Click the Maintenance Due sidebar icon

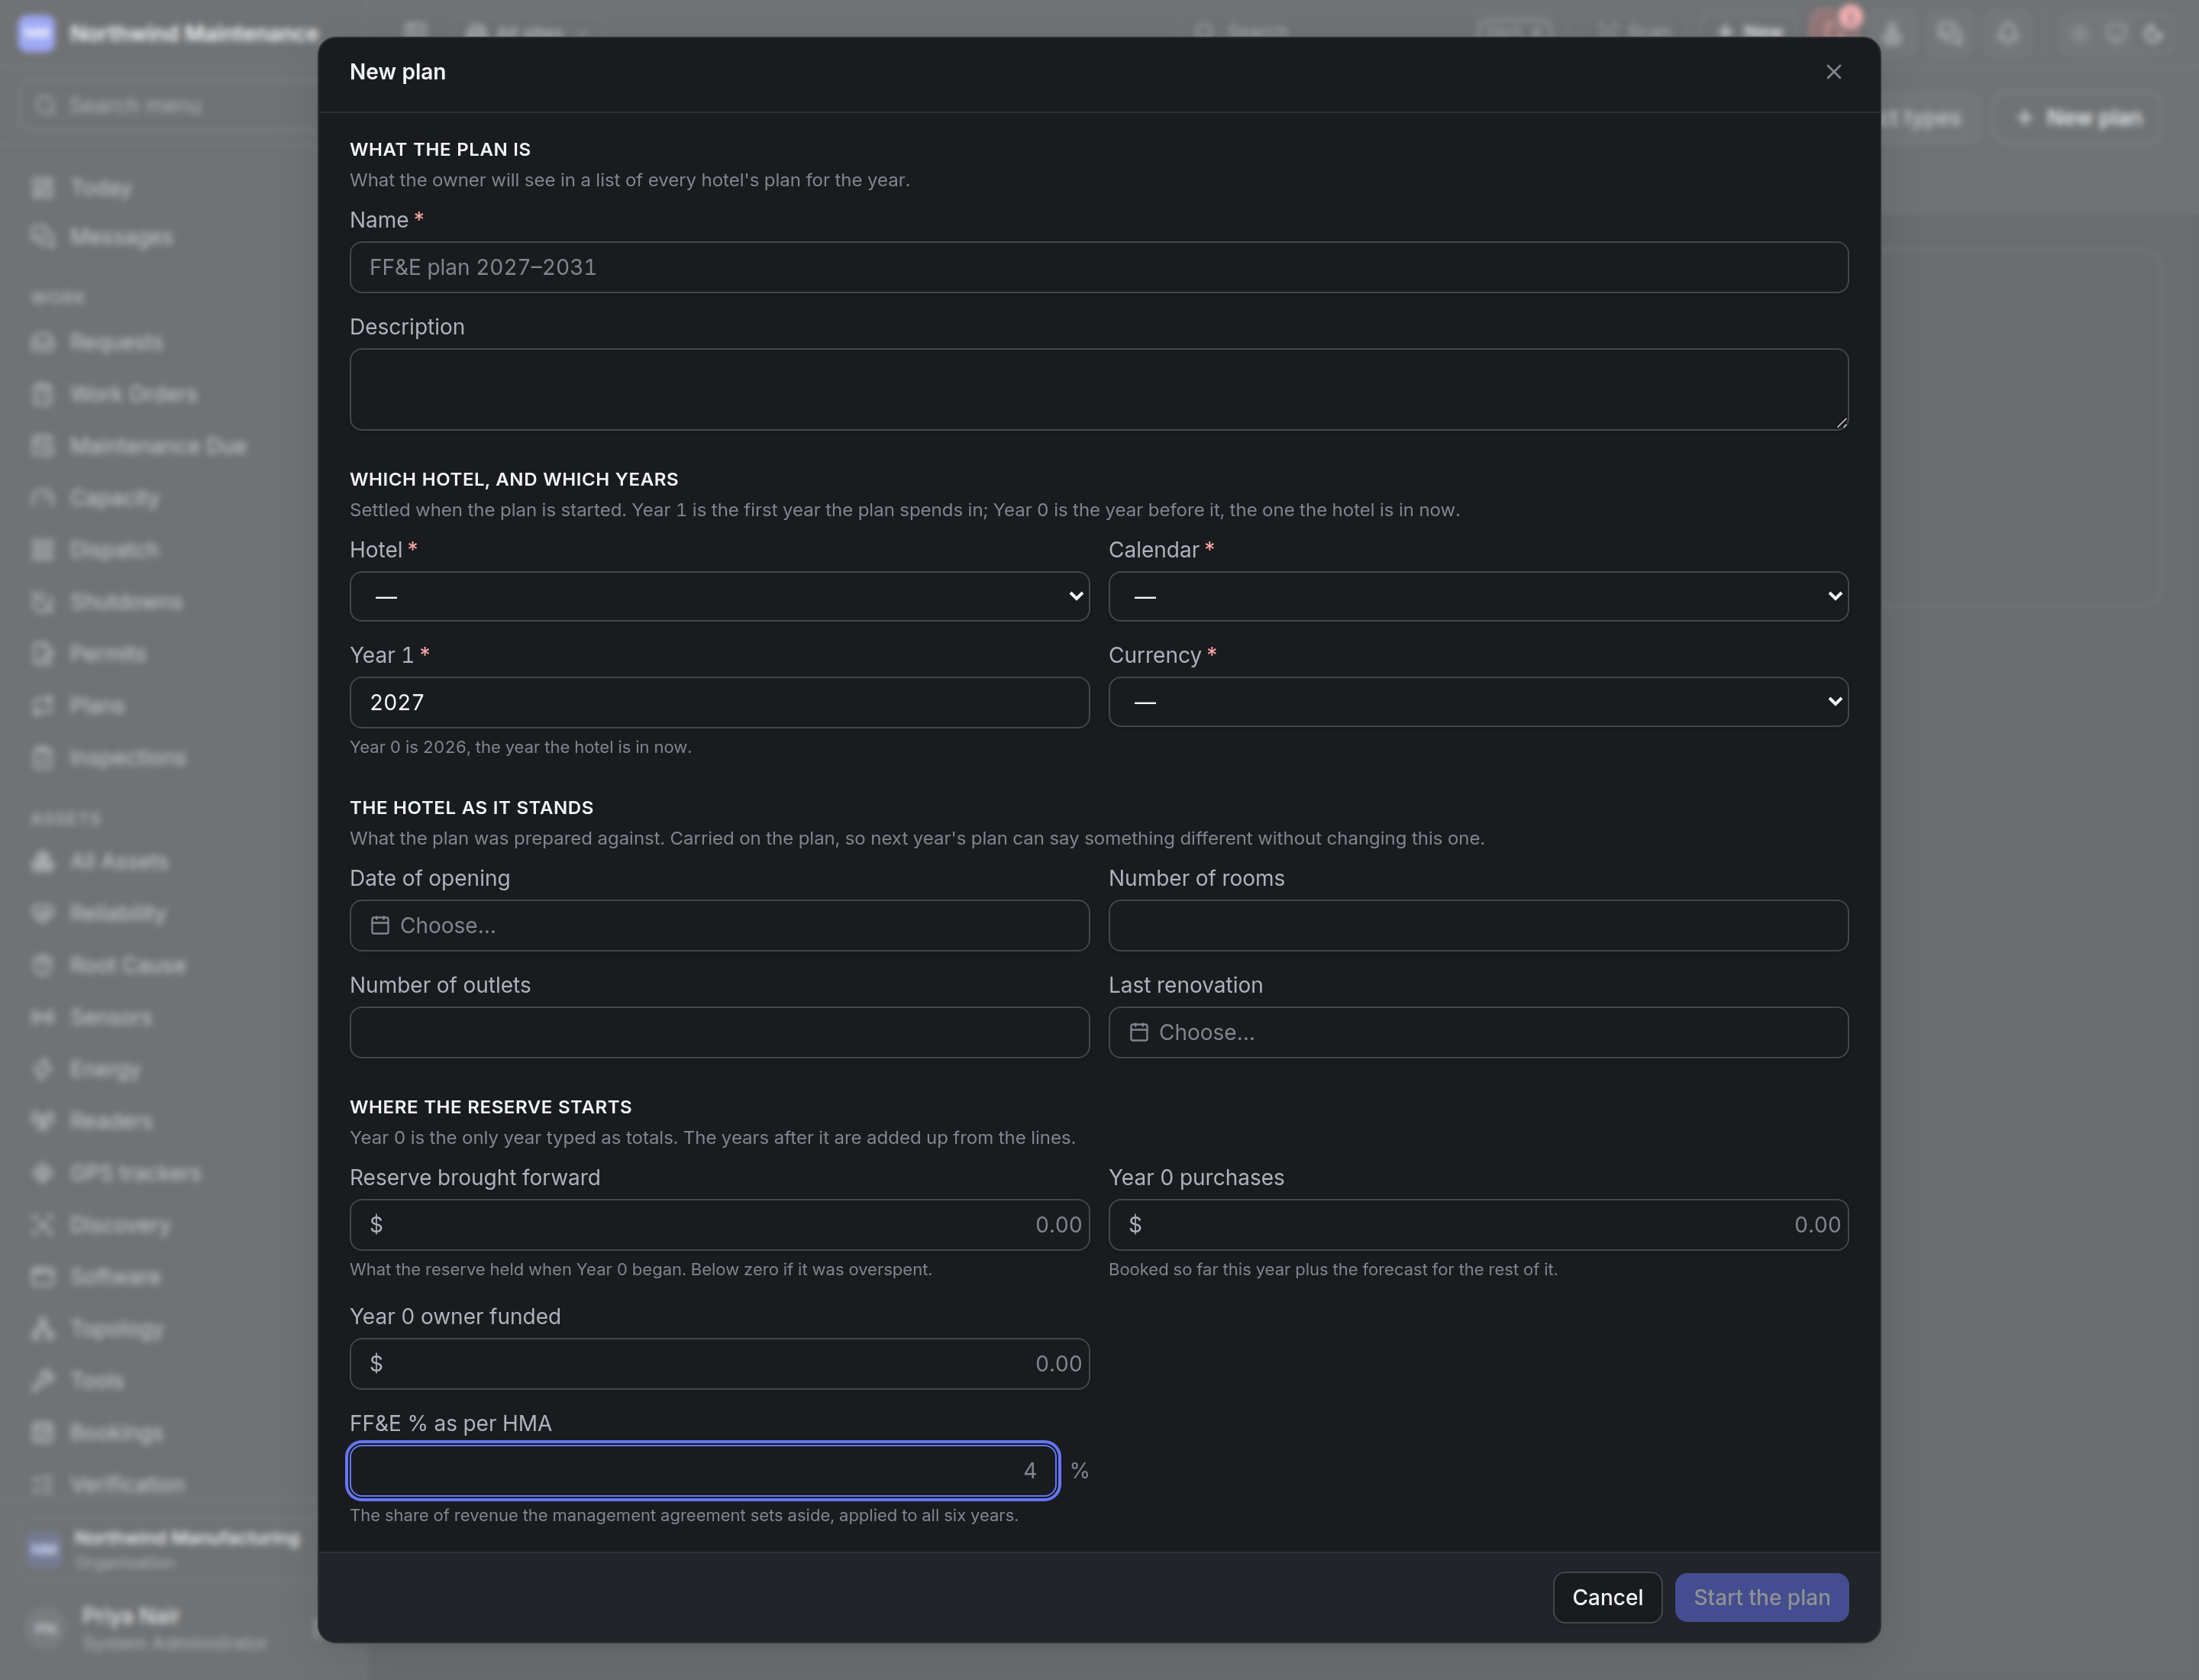pyautogui.click(x=42, y=446)
